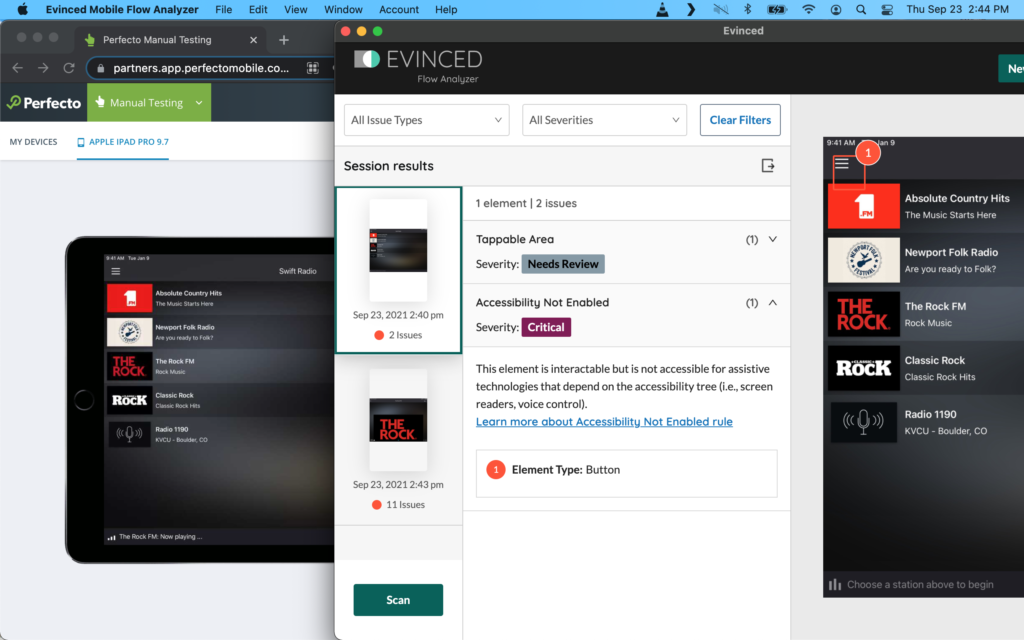Image resolution: width=1024 pixels, height=640 pixels.
Task: Select Newport Folk Radio on the Perfecto iPad
Action: [220, 332]
